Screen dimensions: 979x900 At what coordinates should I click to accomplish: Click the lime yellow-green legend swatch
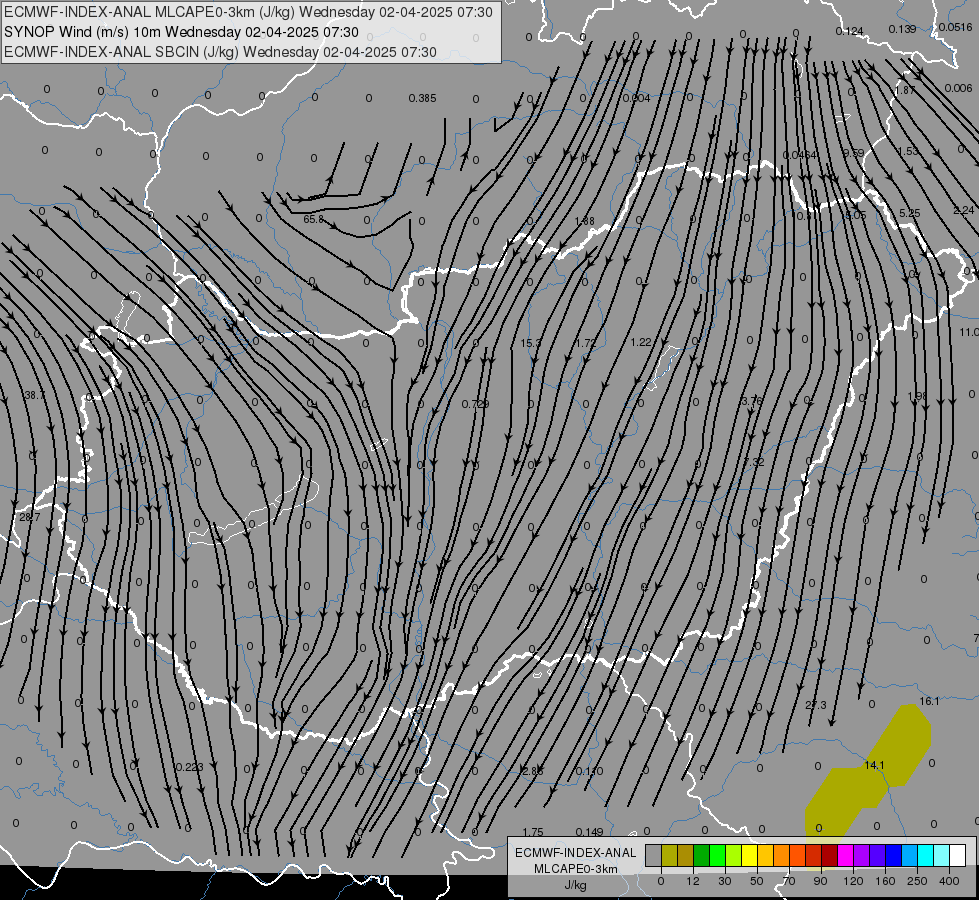point(734,856)
